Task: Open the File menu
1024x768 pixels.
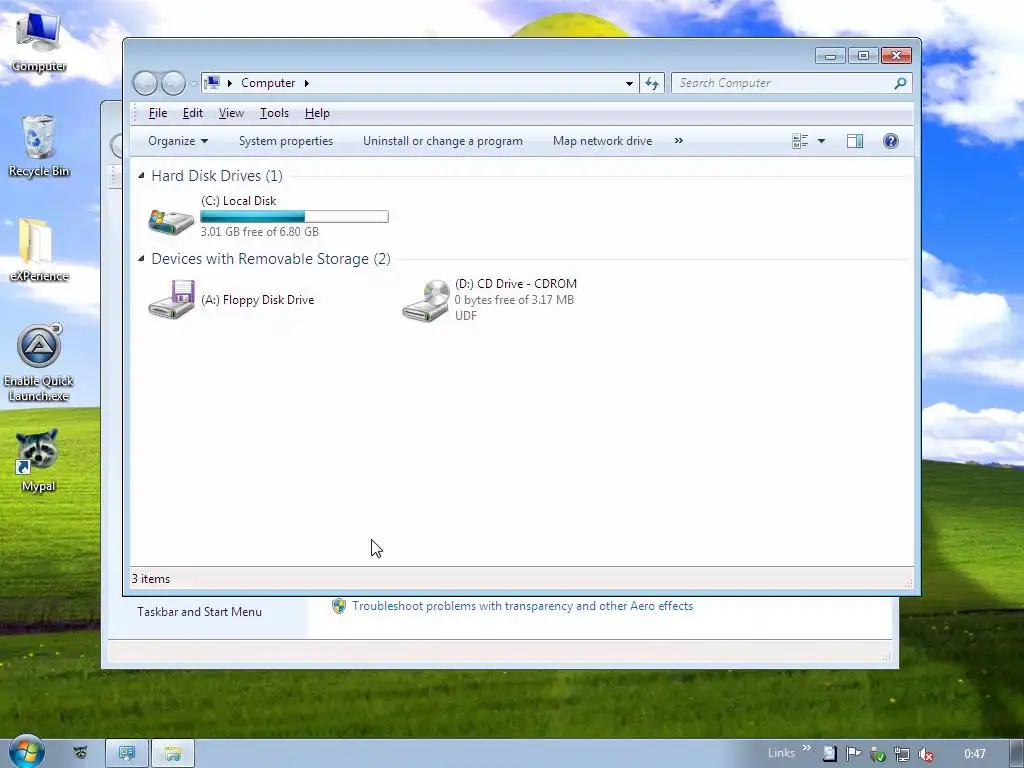Action: click(x=157, y=113)
